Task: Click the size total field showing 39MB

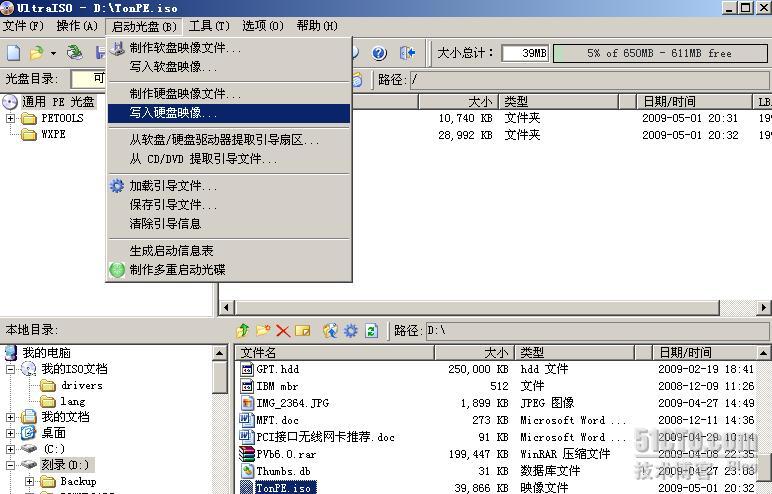Action: (525, 53)
